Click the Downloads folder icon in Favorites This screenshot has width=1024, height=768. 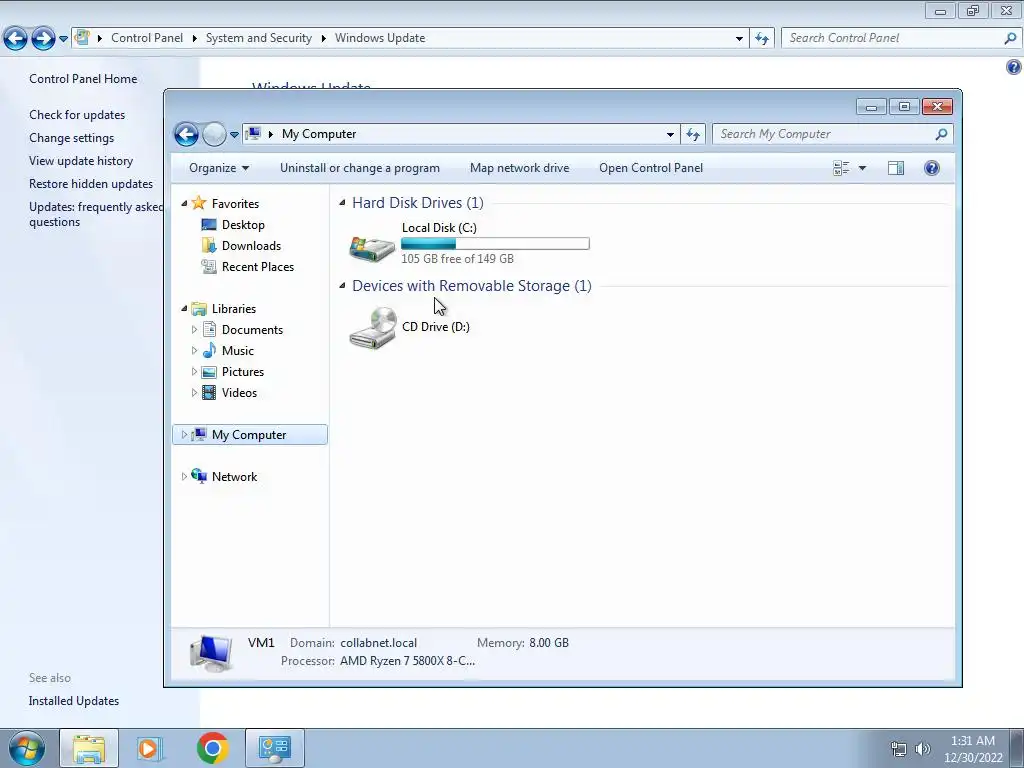click(x=209, y=246)
